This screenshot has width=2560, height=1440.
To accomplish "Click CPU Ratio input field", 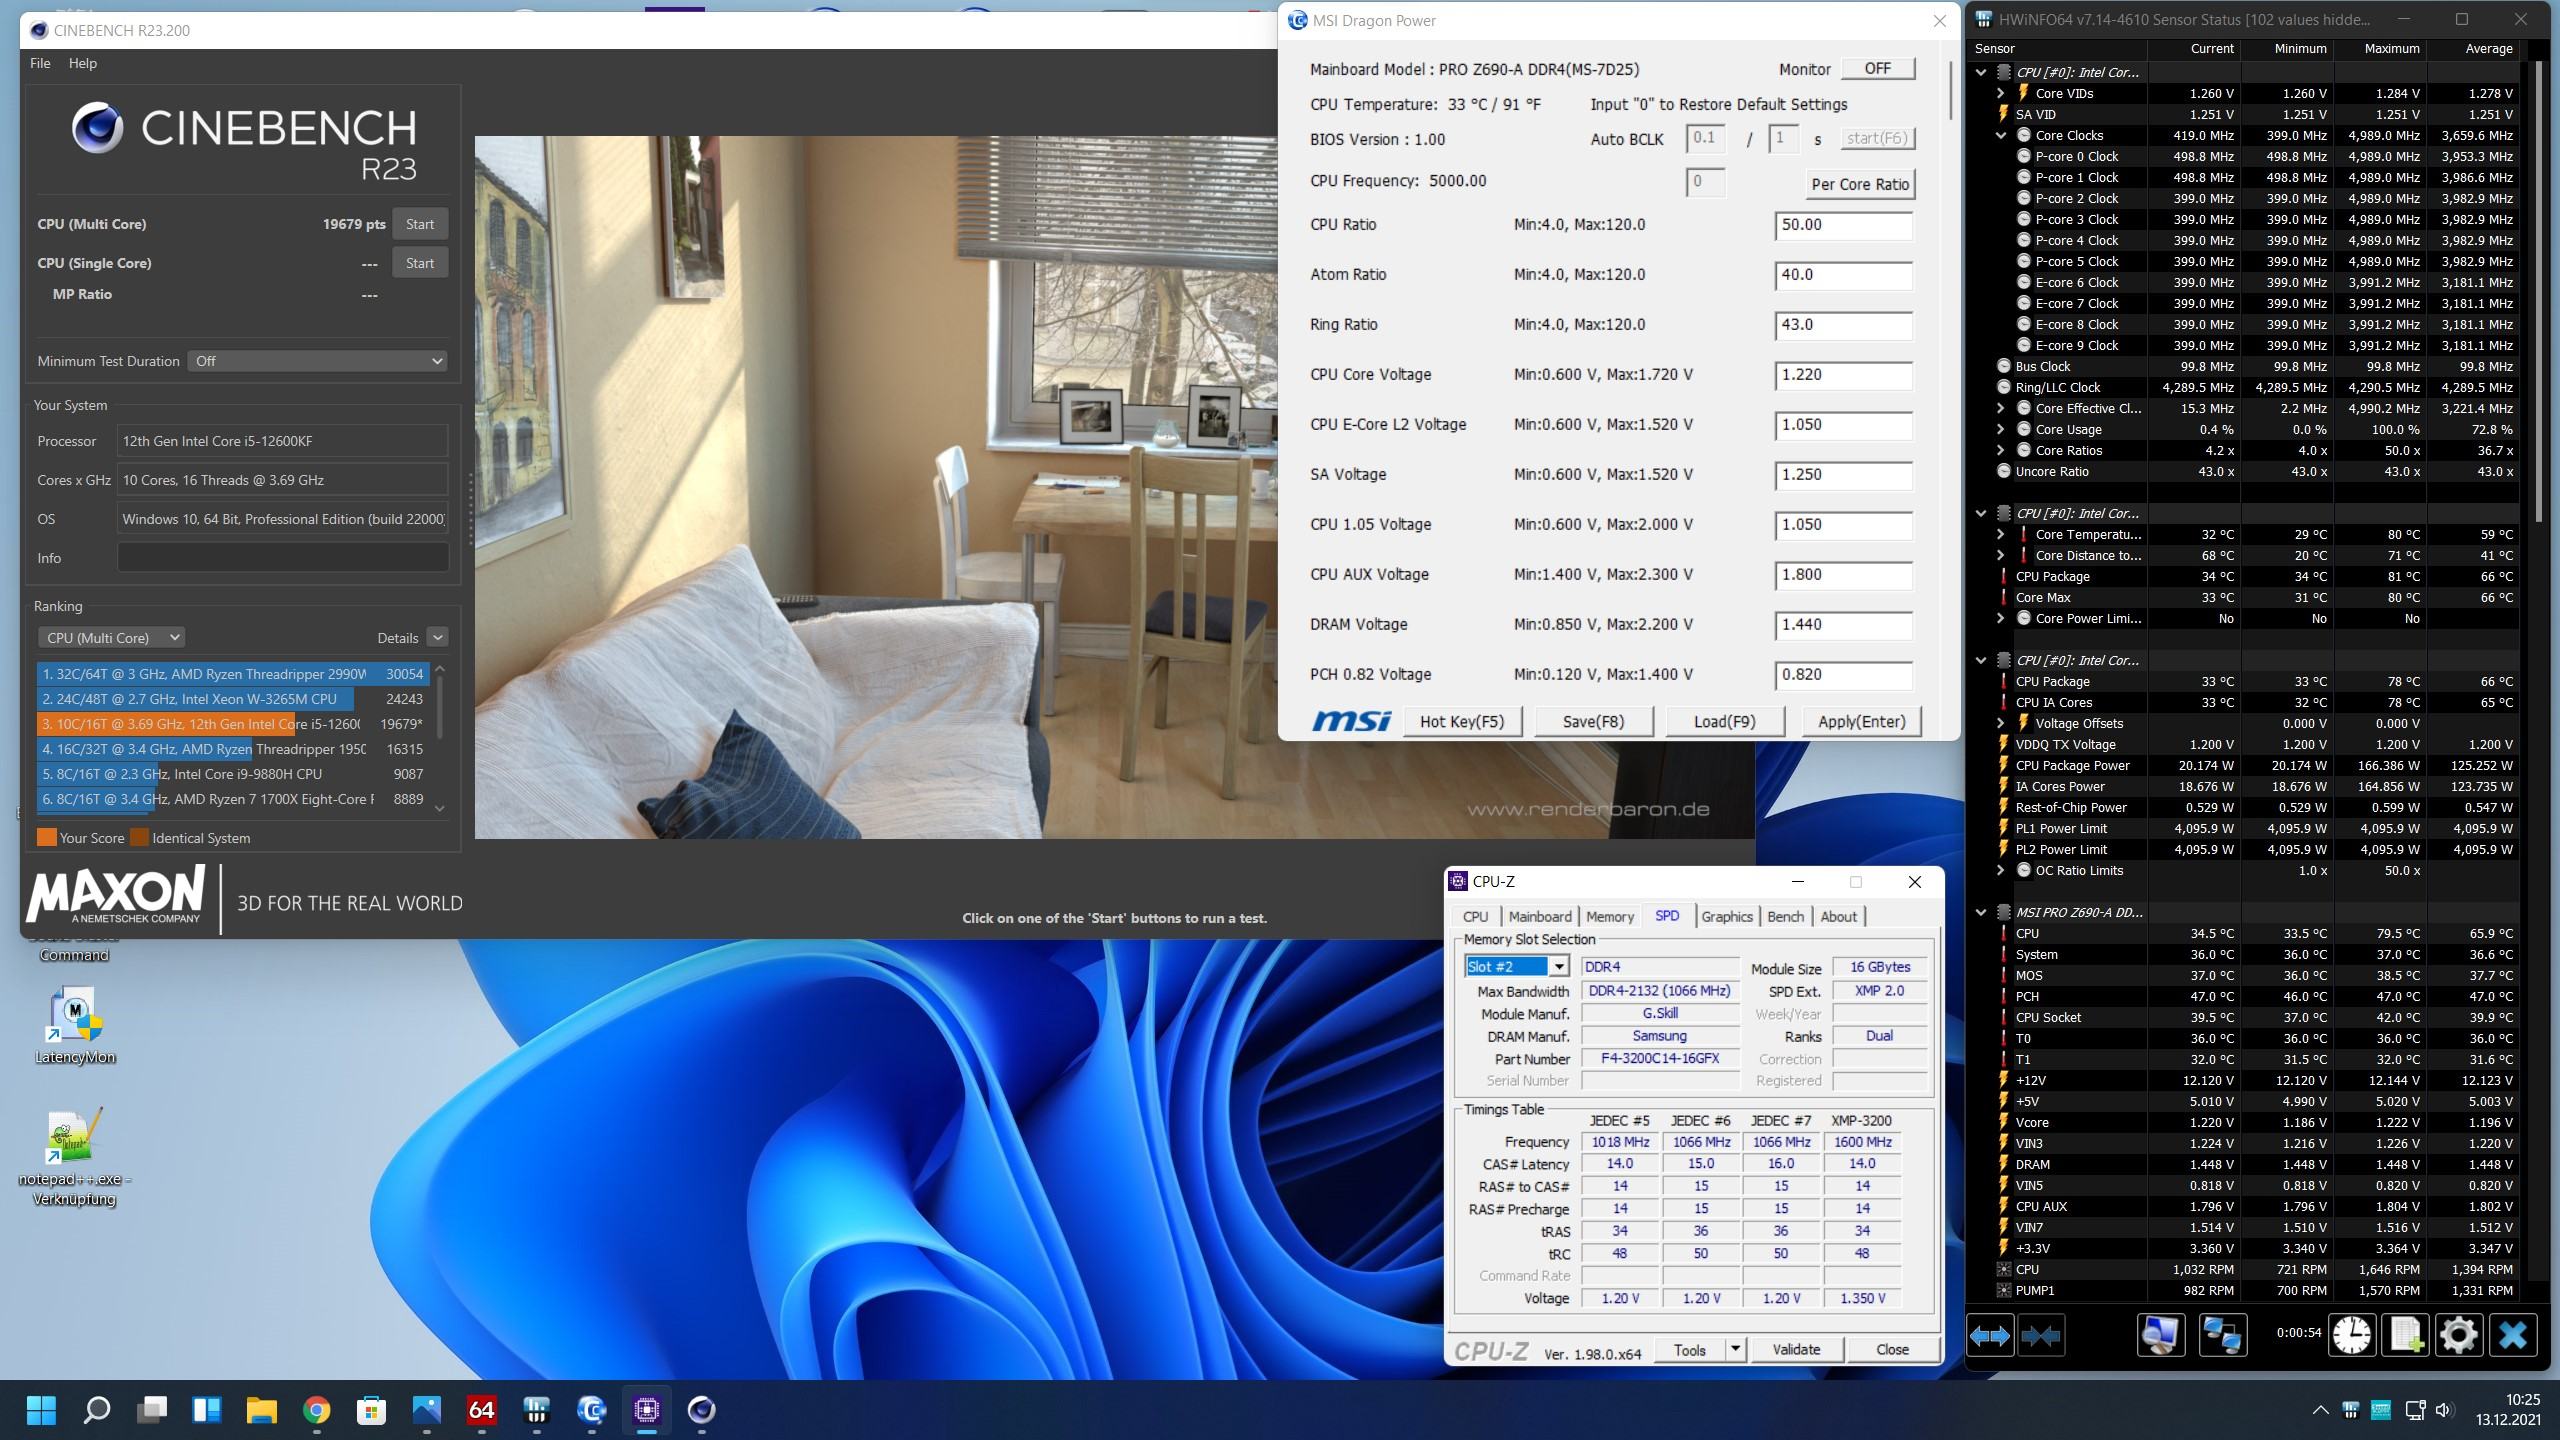I will pyautogui.click(x=1844, y=225).
